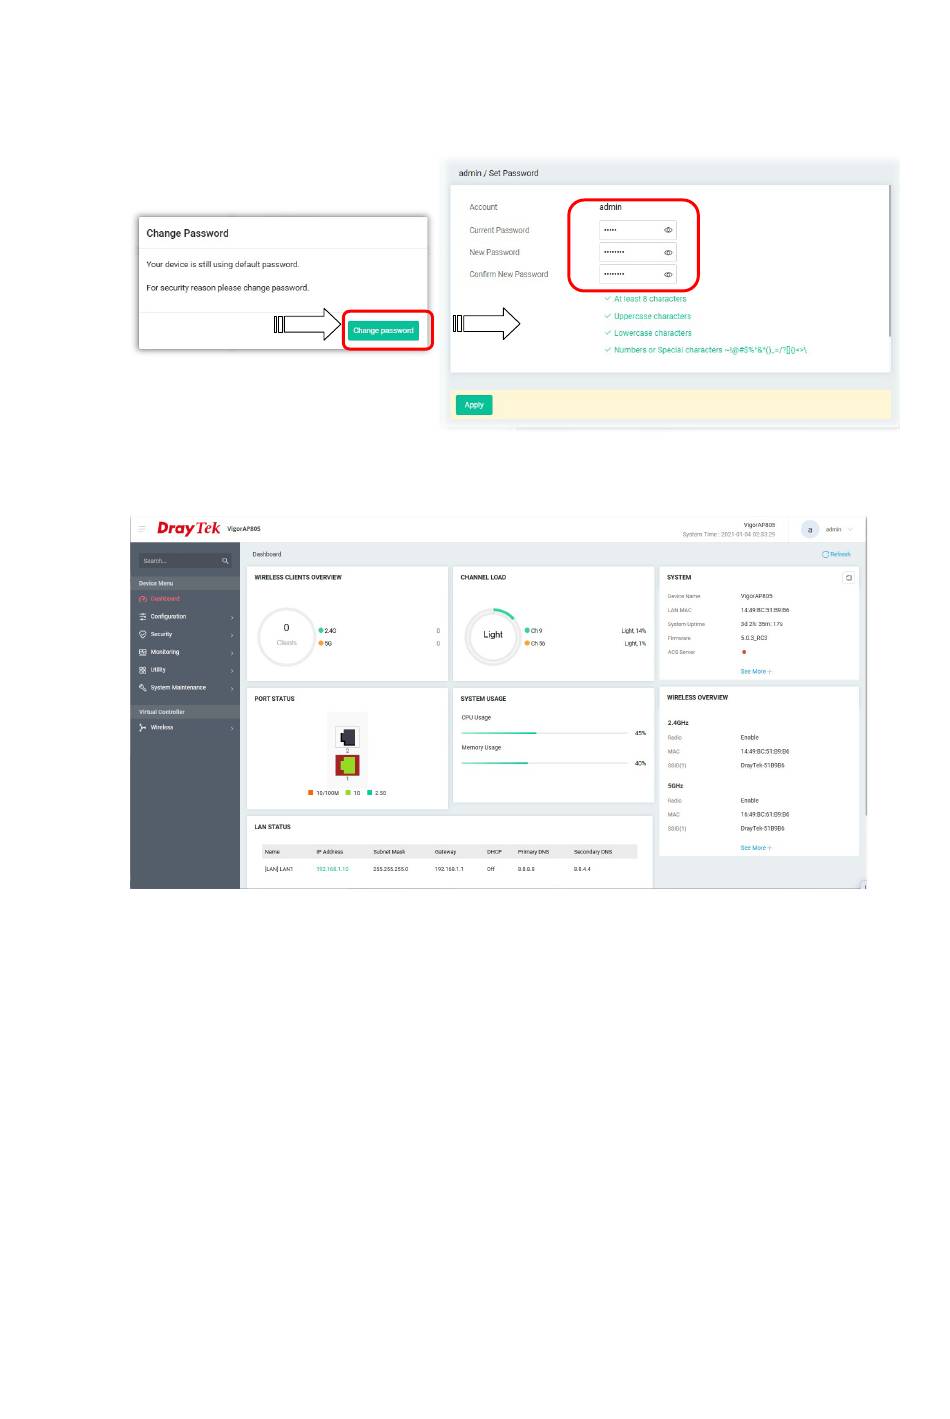950x1419 pixels.
Task: Click the sidebar Search box
Action: [185, 561]
